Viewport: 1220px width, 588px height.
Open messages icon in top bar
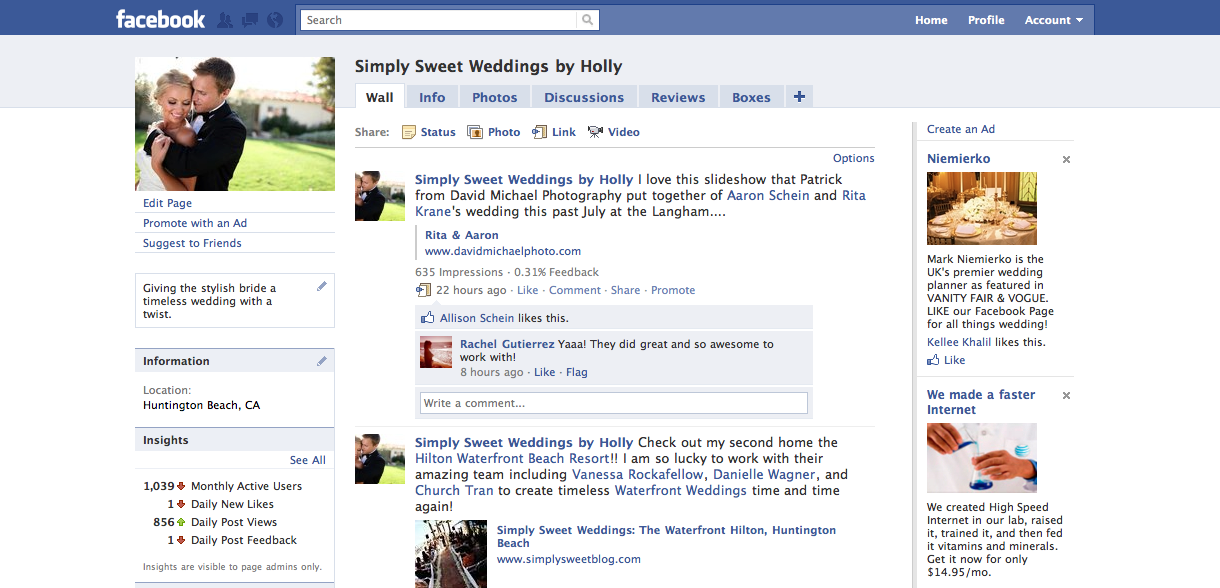click(x=250, y=20)
